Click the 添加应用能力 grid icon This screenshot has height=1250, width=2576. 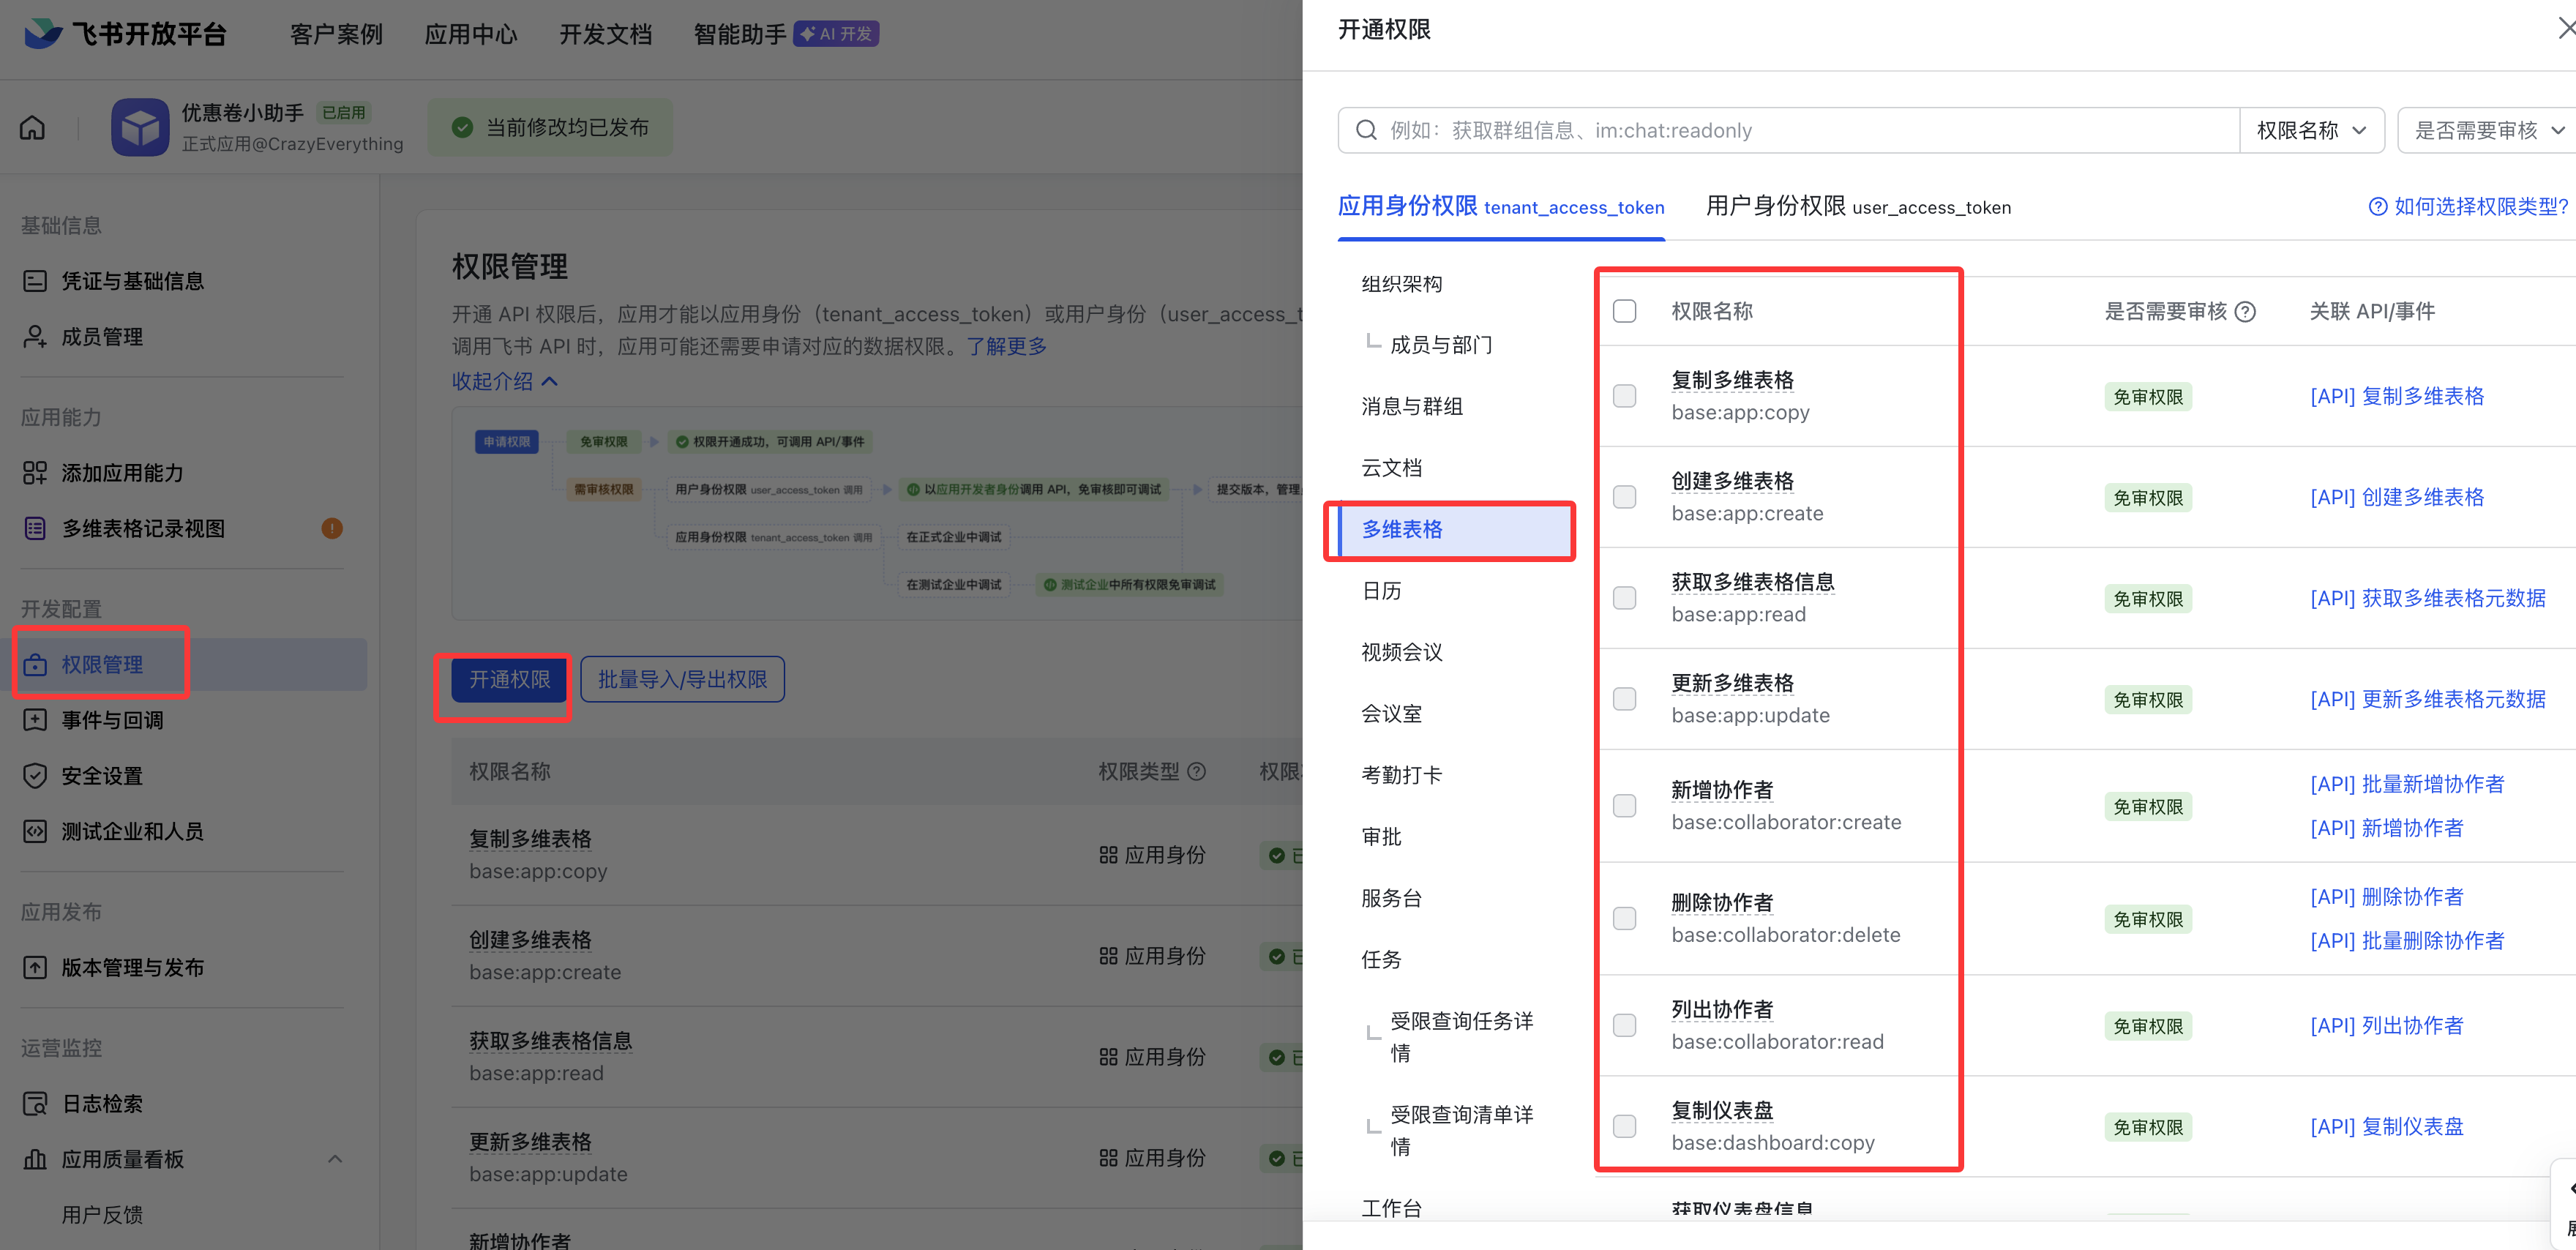(35, 473)
